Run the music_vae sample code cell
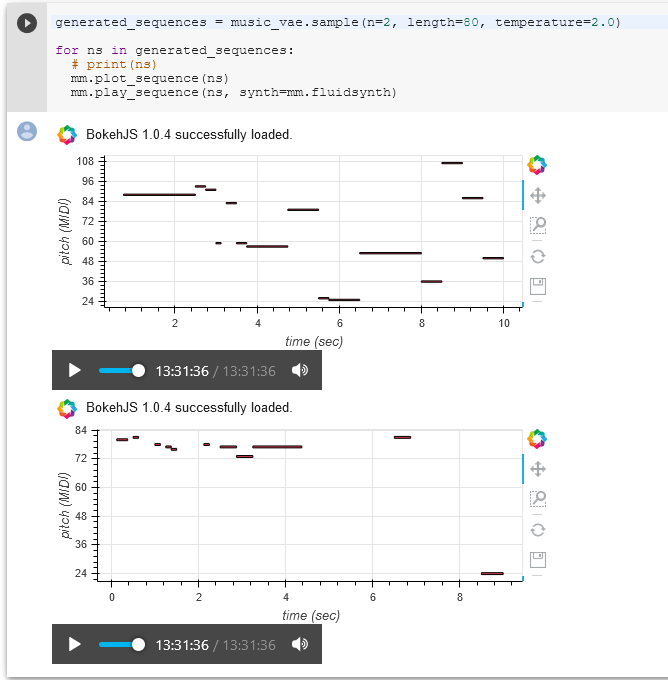Image resolution: width=668 pixels, height=680 pixels. tap(27, 23)
